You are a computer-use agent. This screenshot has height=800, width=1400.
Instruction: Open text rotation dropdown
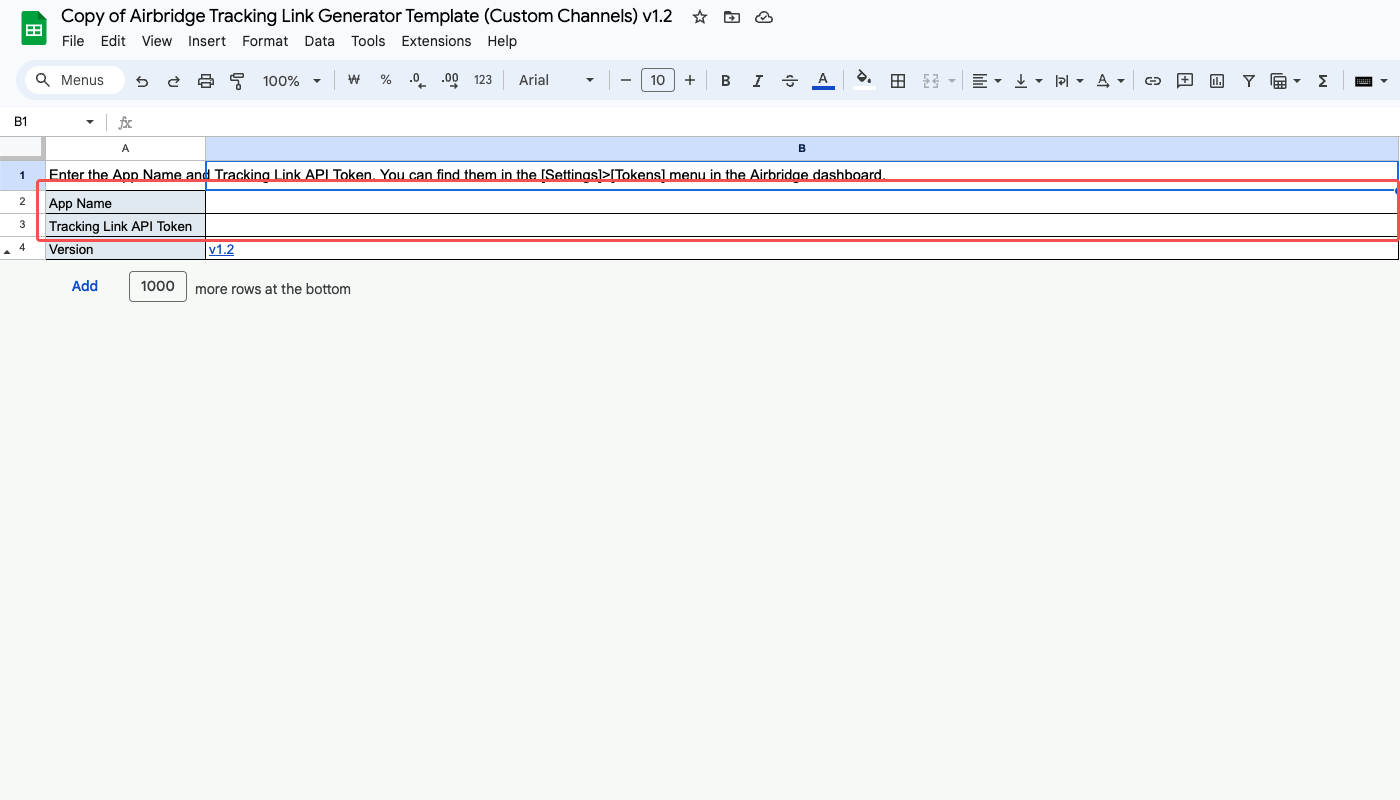point(1110,81)
